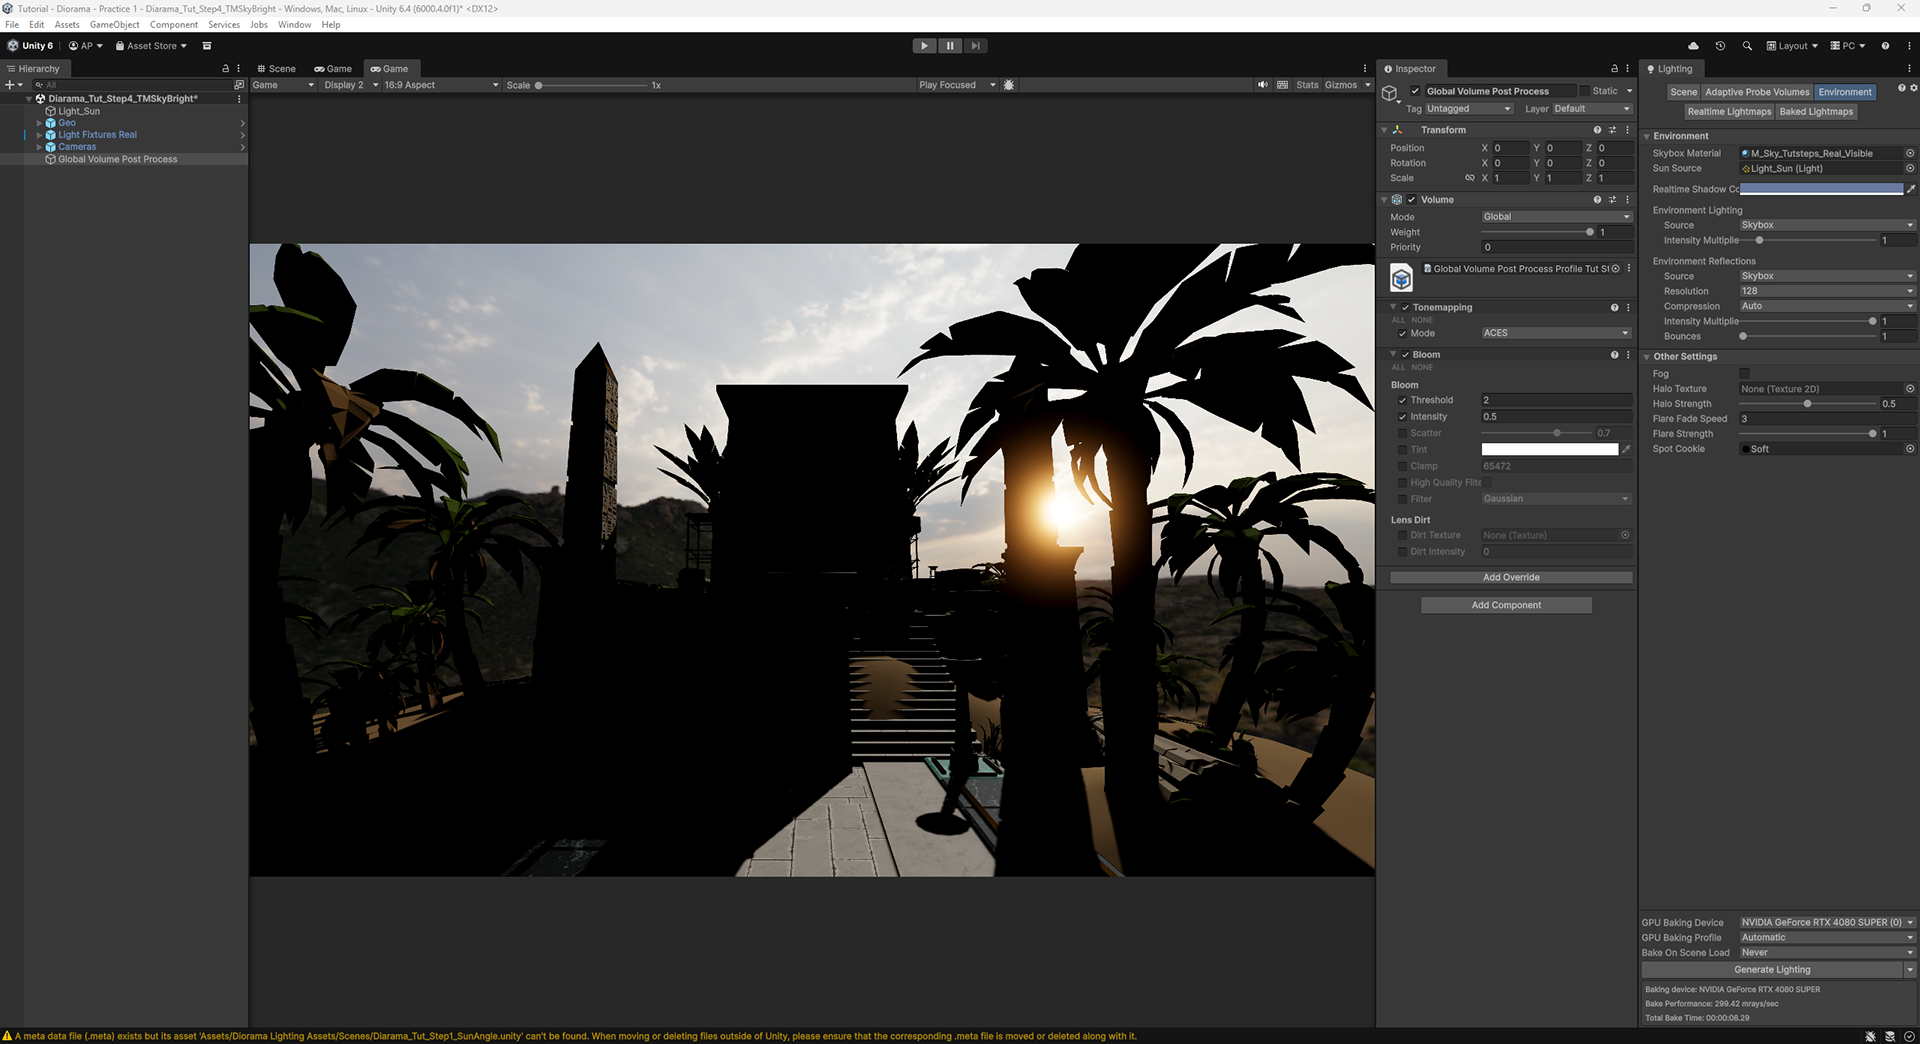Toggle the Bloom Threshold override checkbox

[1402, 400]
